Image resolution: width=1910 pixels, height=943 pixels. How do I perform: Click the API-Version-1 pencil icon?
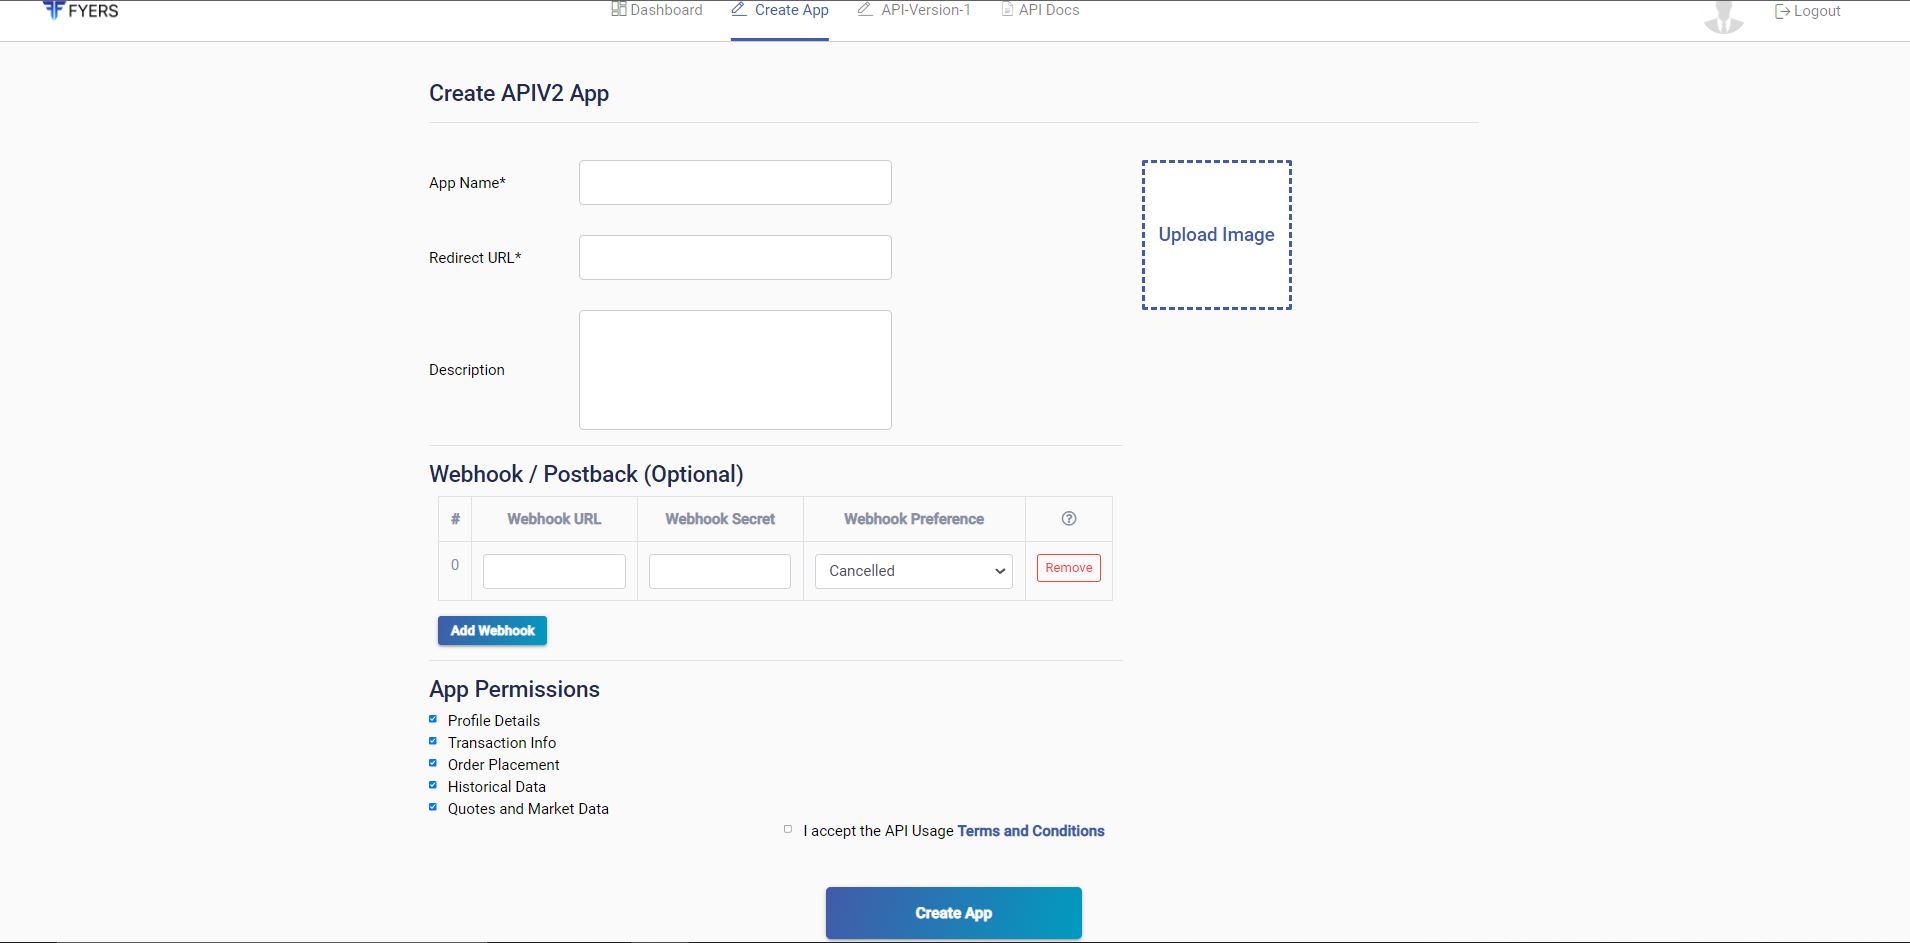[x=863, y=8]
